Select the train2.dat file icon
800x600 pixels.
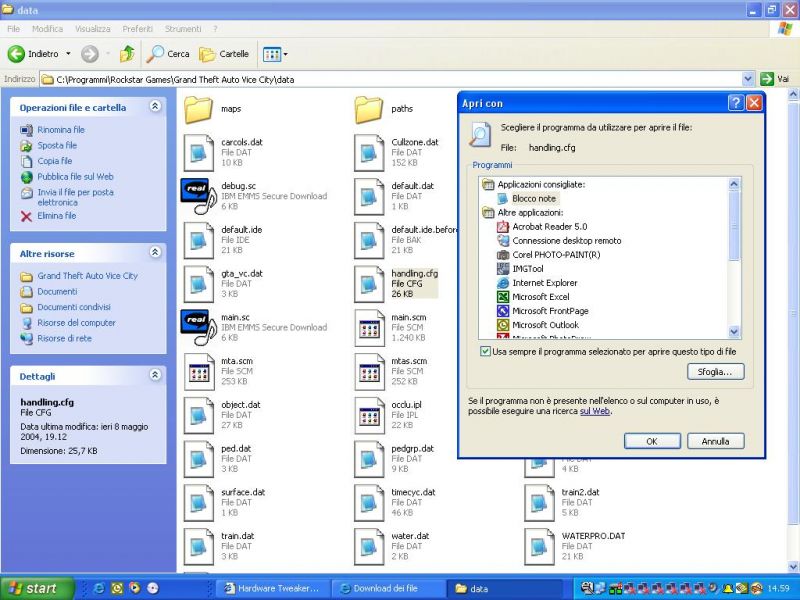[x=539, y=503]
